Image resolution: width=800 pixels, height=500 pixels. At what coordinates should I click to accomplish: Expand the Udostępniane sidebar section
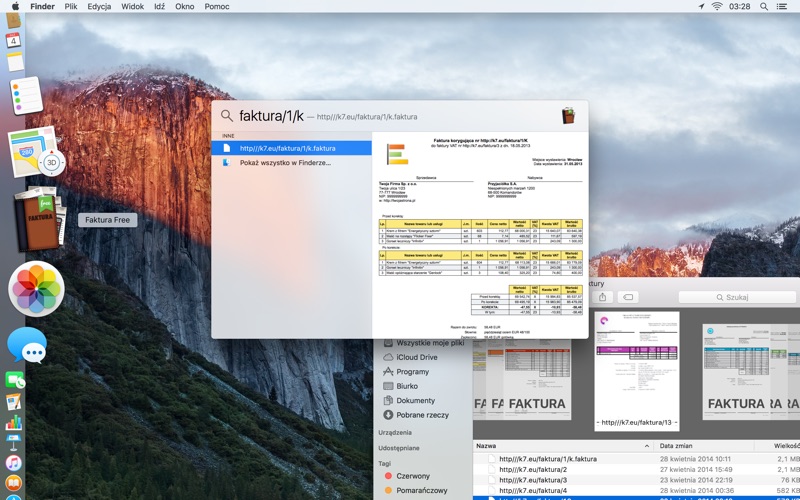[399, 448]
